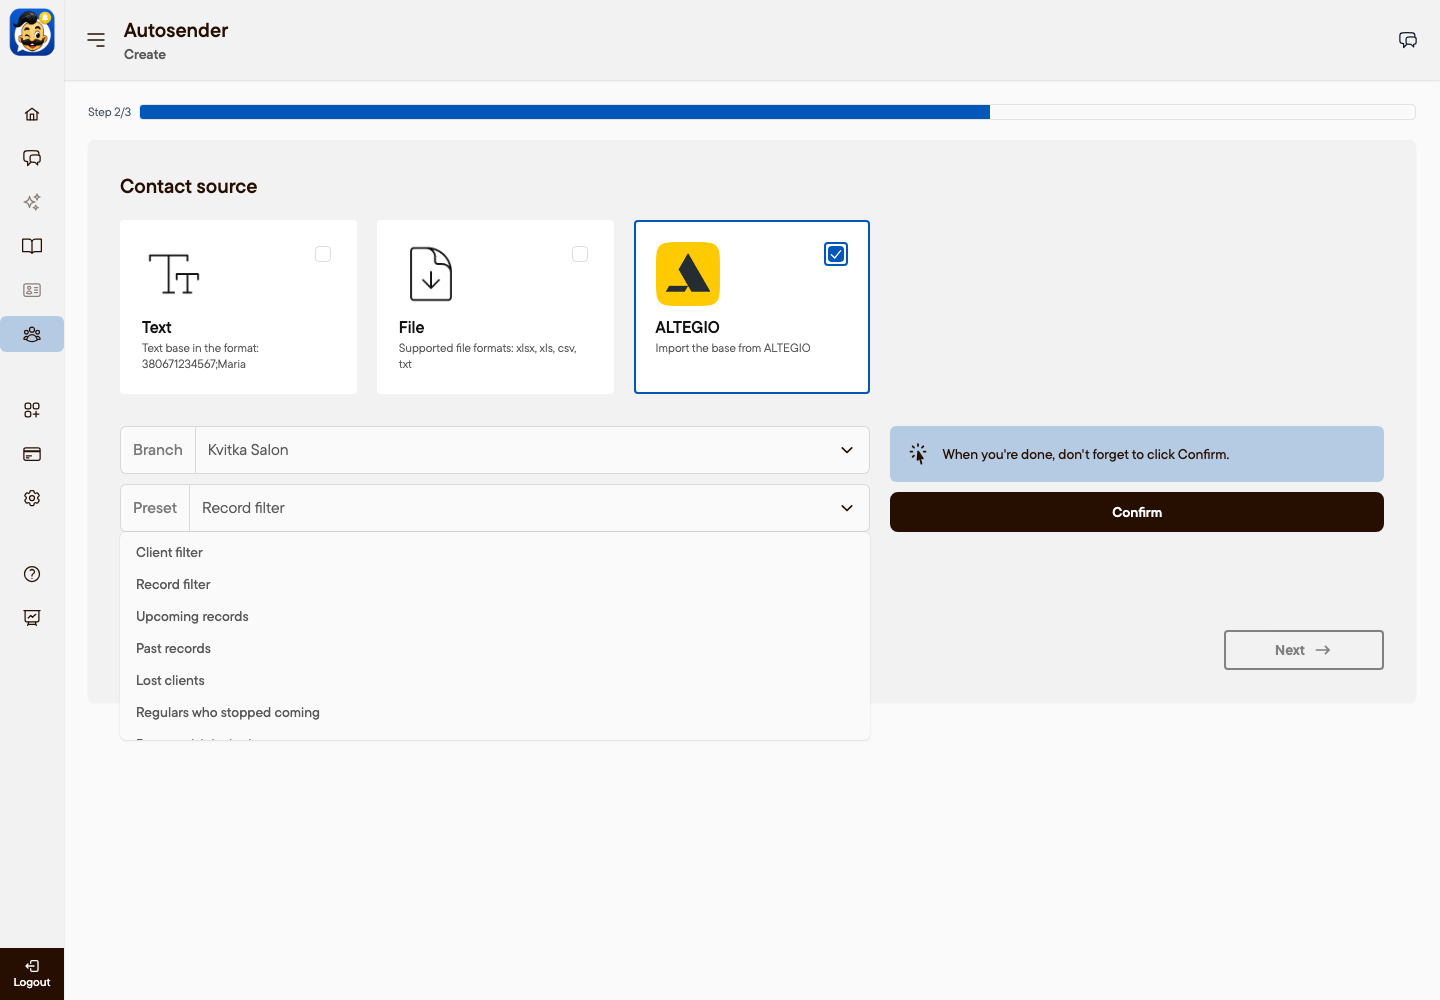Viewport: 1440px width, 1000px height.
Task: Check the File source checkbox
Action: pos(580,254)
